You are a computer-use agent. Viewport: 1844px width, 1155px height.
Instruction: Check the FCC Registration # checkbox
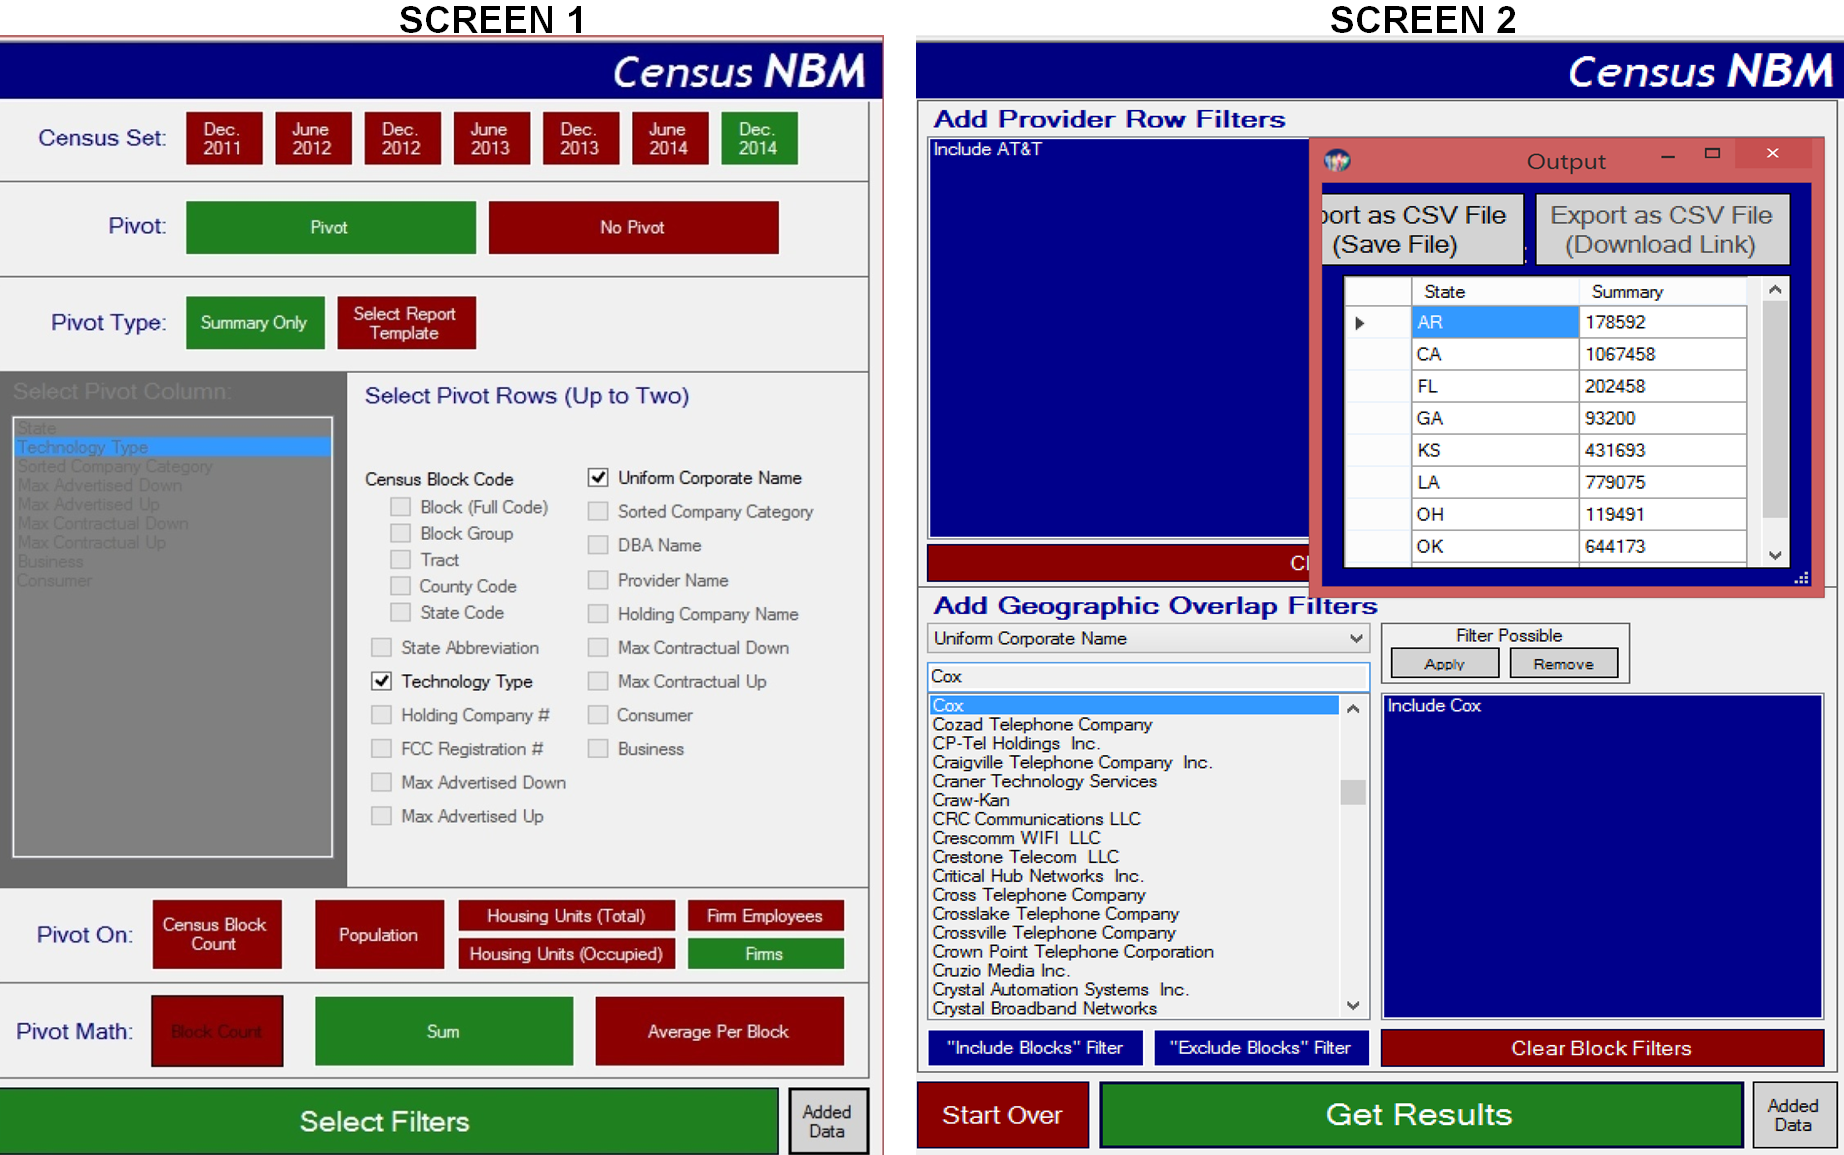coord(381,749)
